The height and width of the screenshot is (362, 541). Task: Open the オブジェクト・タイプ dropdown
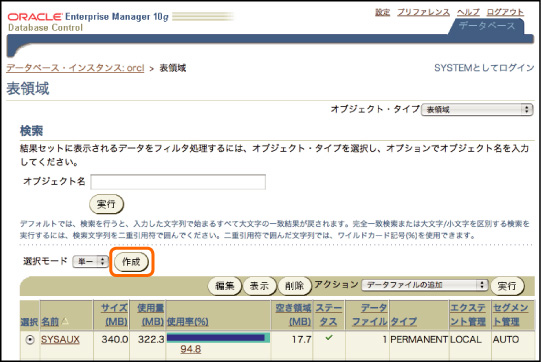477,110
